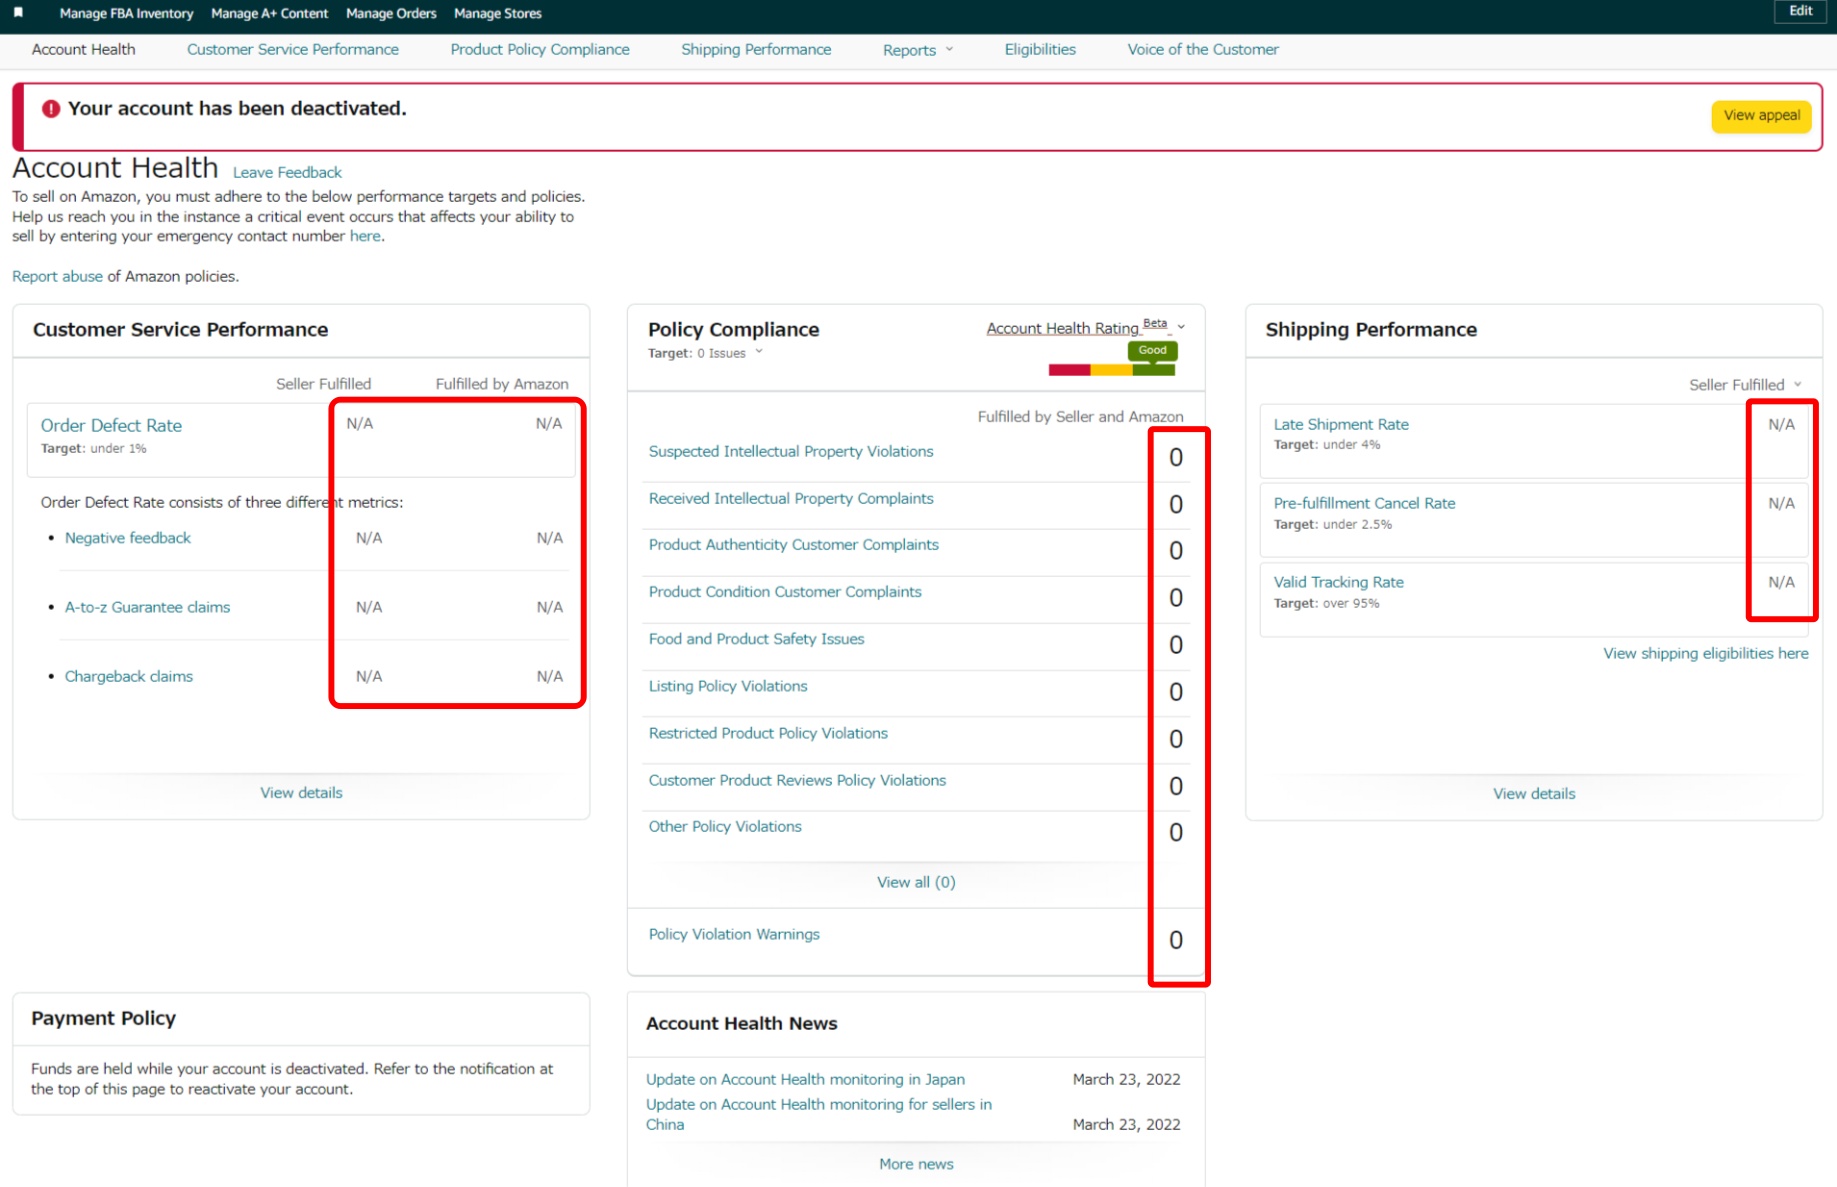Click View all (0) link

pos(916,882)
